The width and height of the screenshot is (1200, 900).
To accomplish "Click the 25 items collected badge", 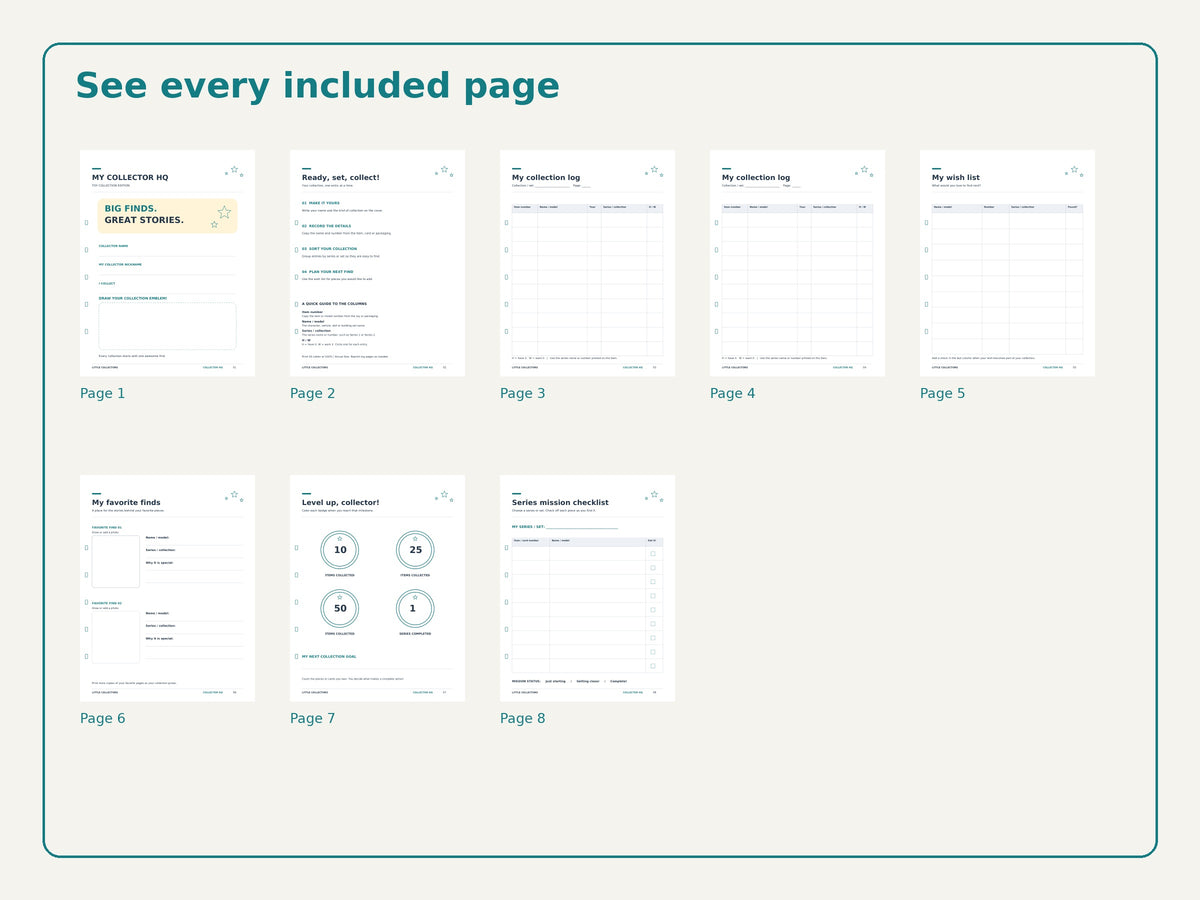I will (x=415, y=550).
